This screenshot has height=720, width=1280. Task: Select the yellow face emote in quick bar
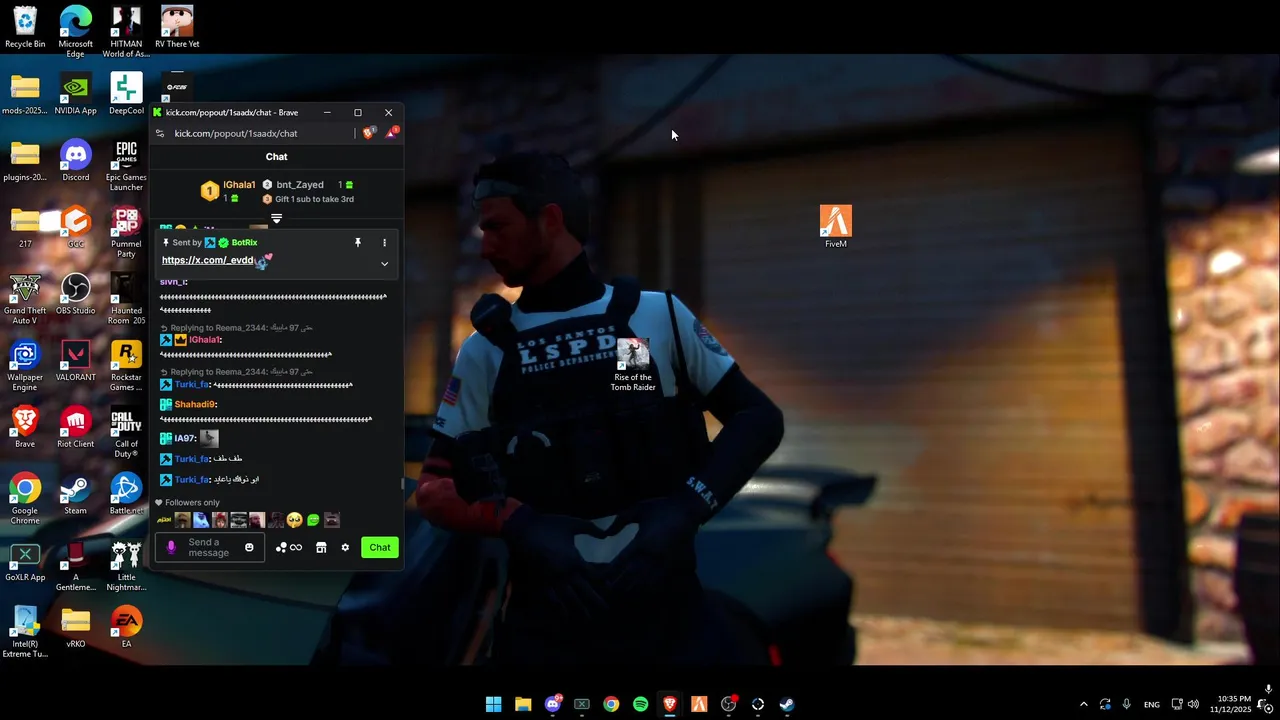[294, 520]
